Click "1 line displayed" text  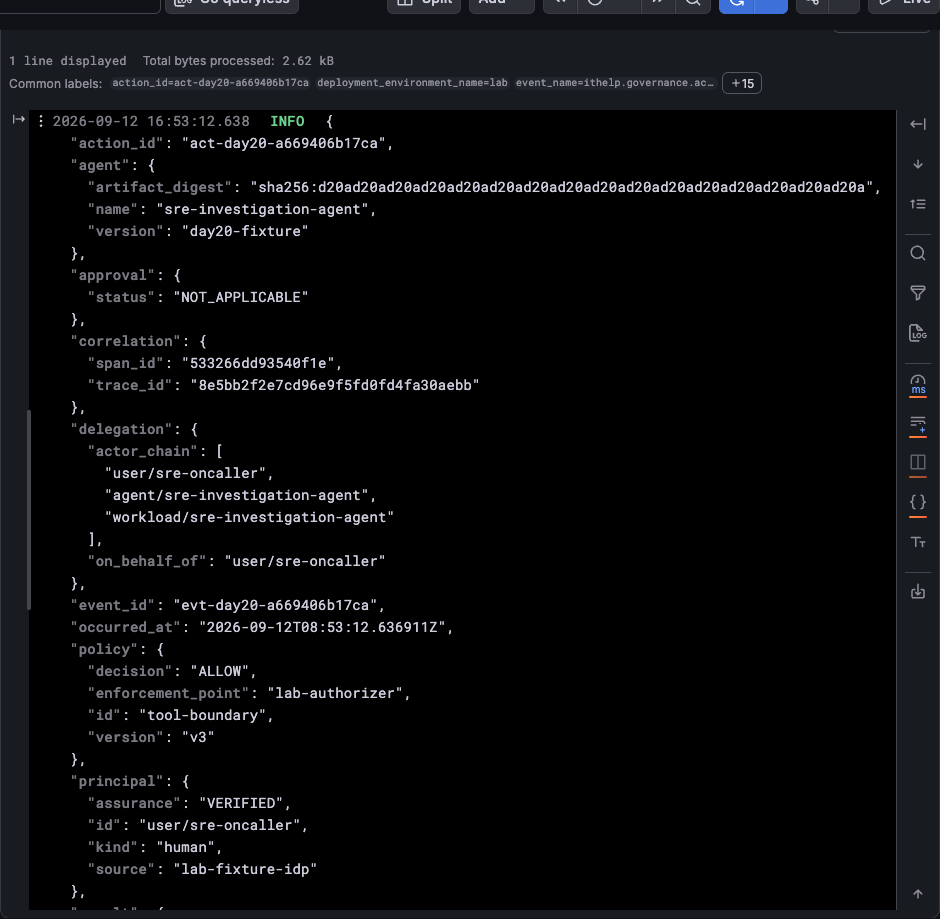(x=68, y=61)
